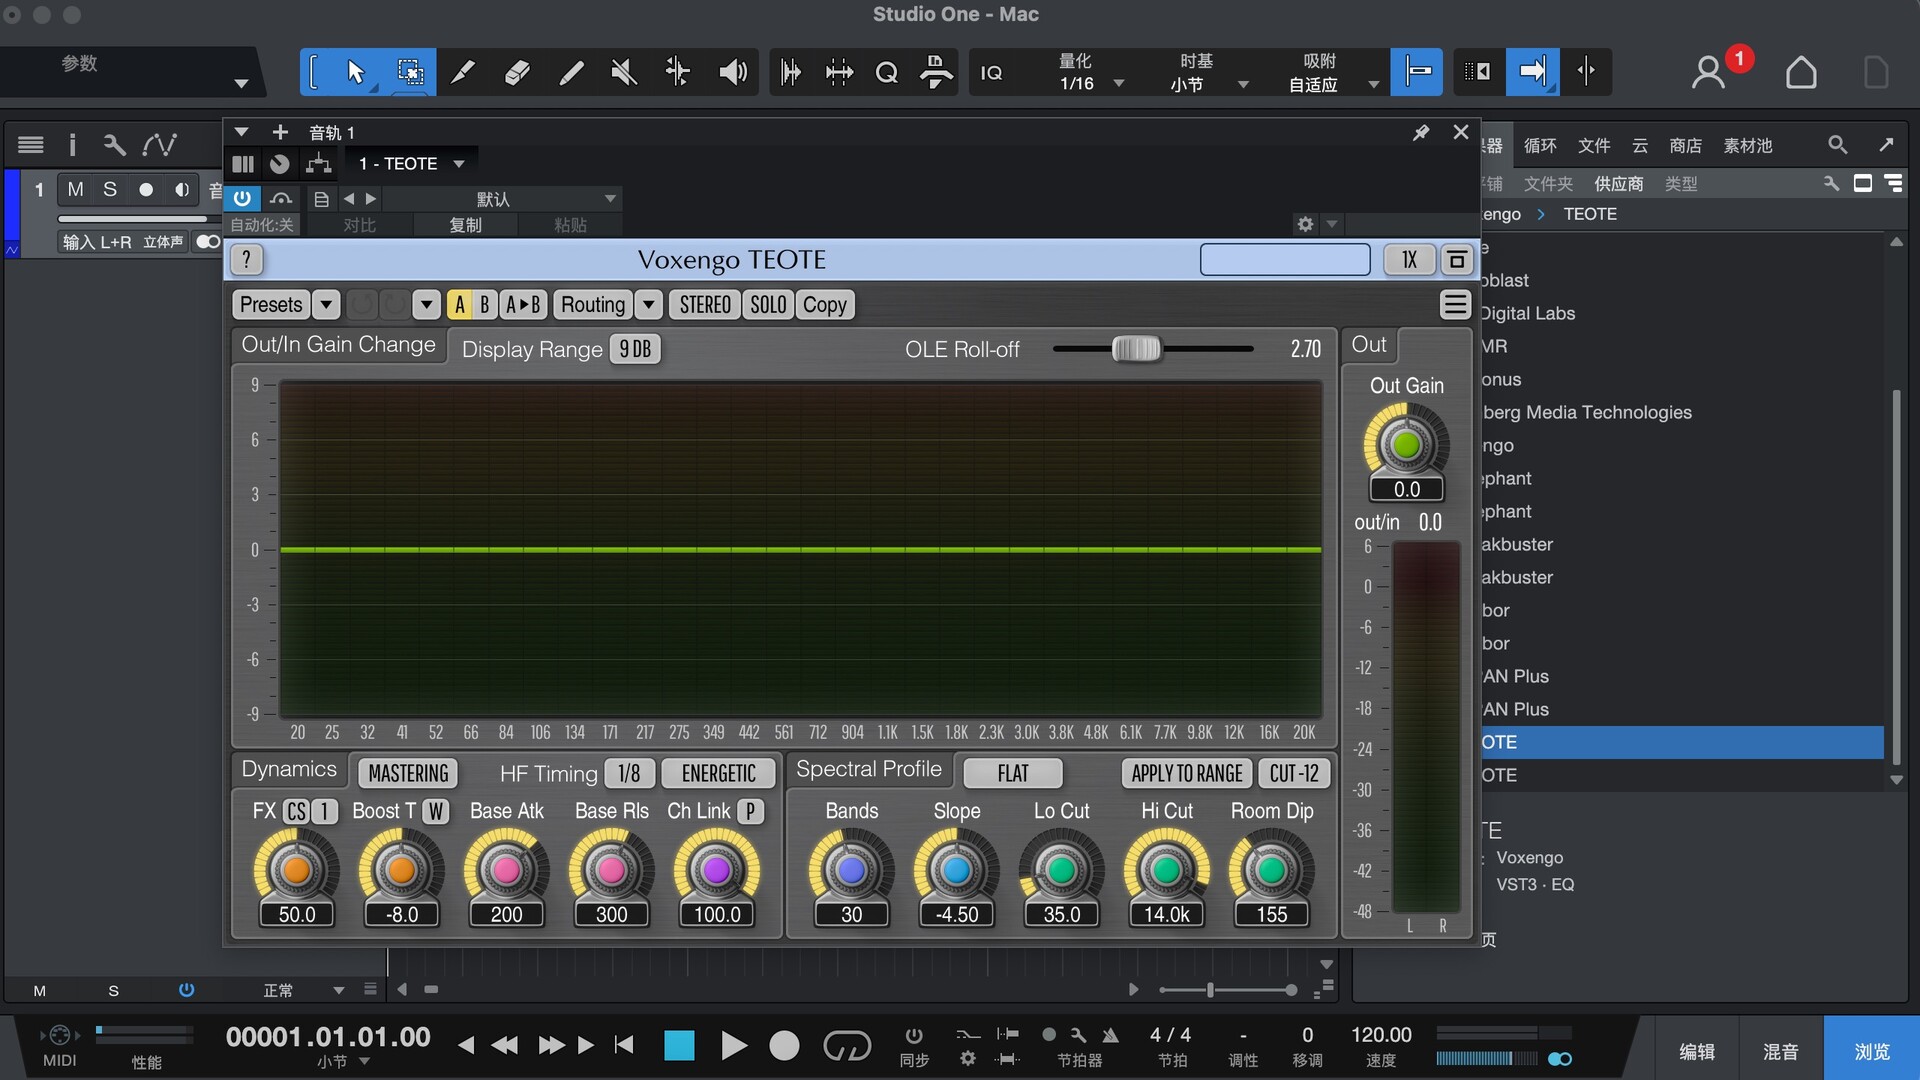Click the MASTERING dynamics mode button
Viewport: 1920px width, 1080px height.
tap(408, 773)
